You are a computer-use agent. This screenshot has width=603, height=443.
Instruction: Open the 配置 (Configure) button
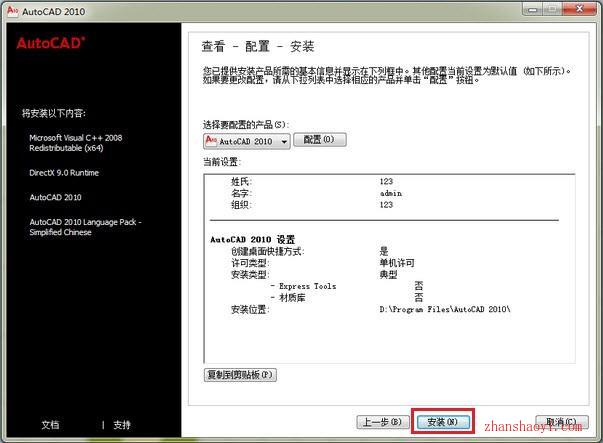click(x=320, y=140)
